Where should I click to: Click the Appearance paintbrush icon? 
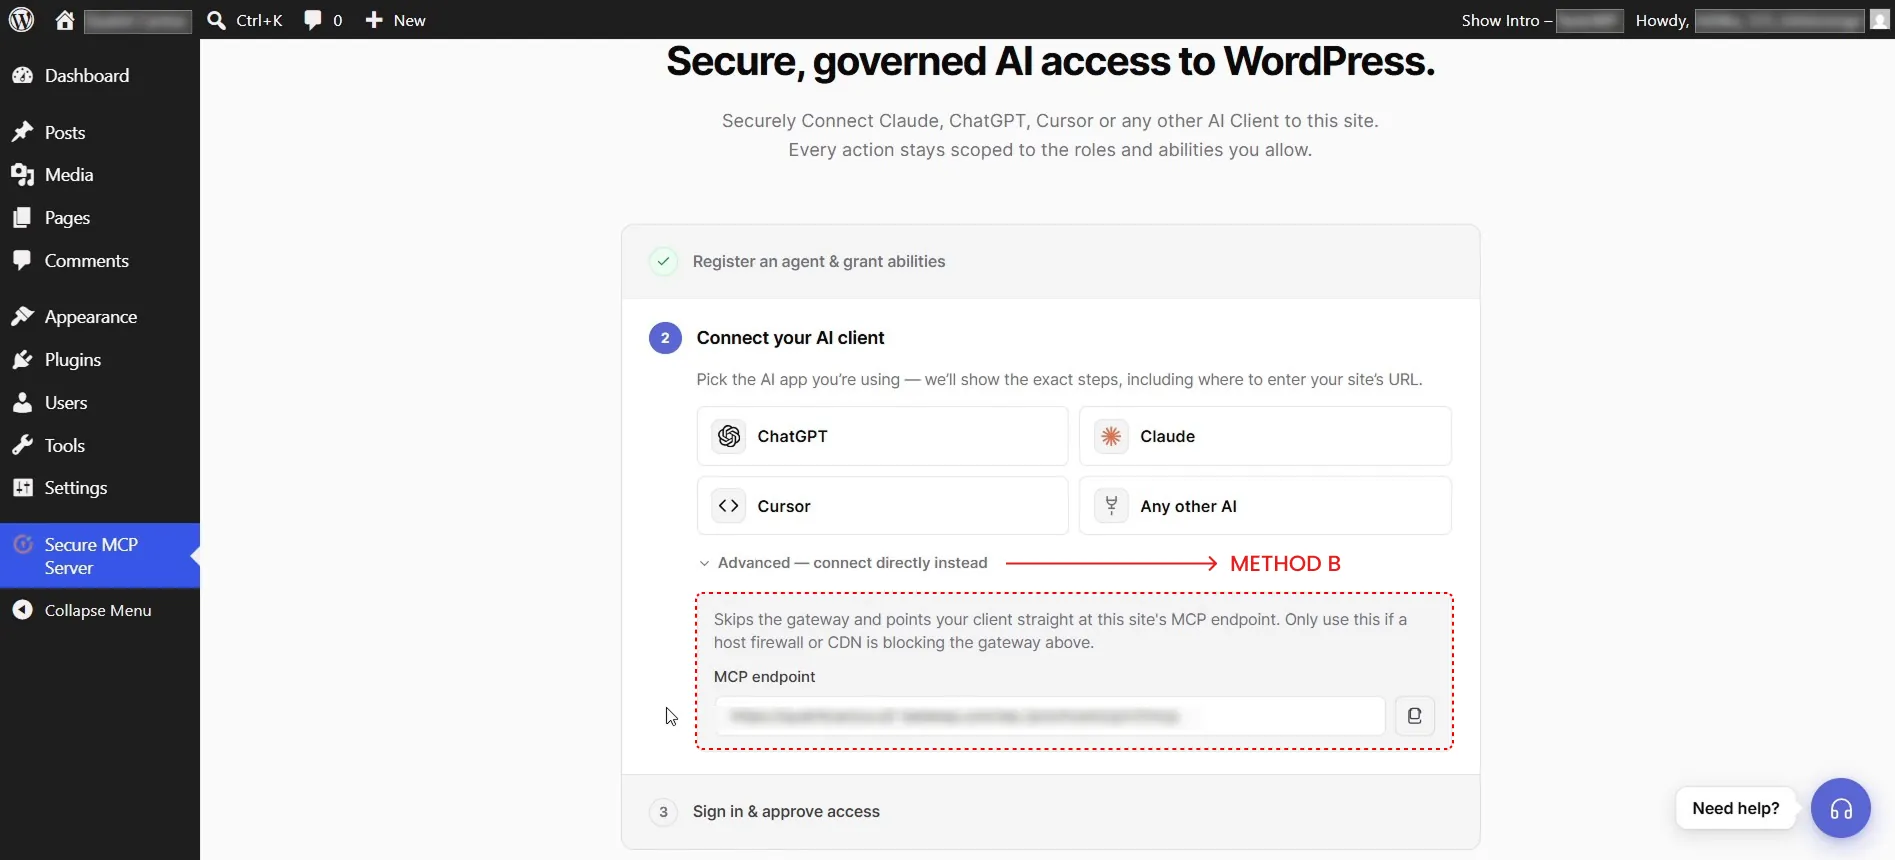[x=22, y=316]
